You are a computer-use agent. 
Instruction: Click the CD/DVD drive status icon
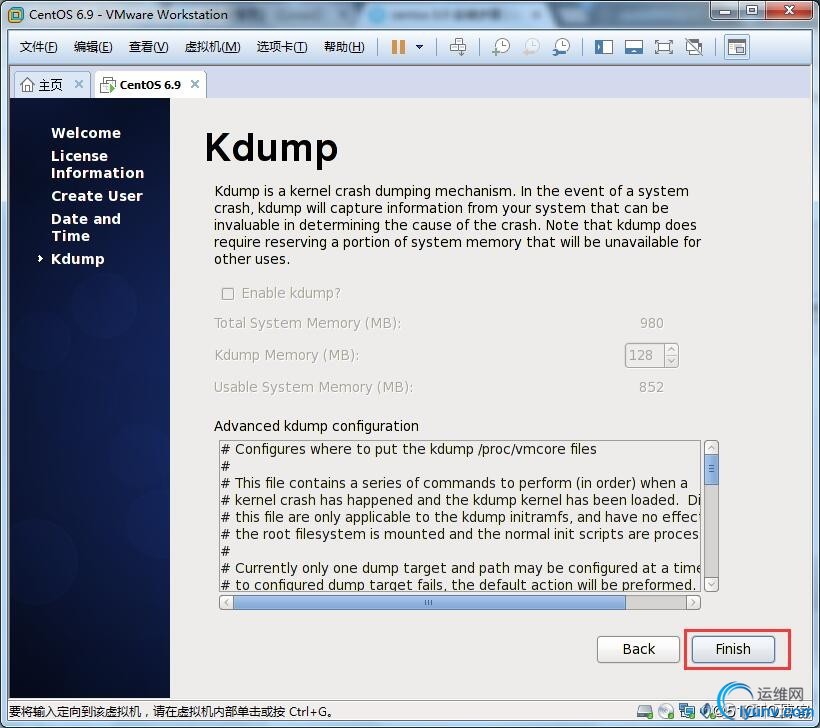[666, 712]
